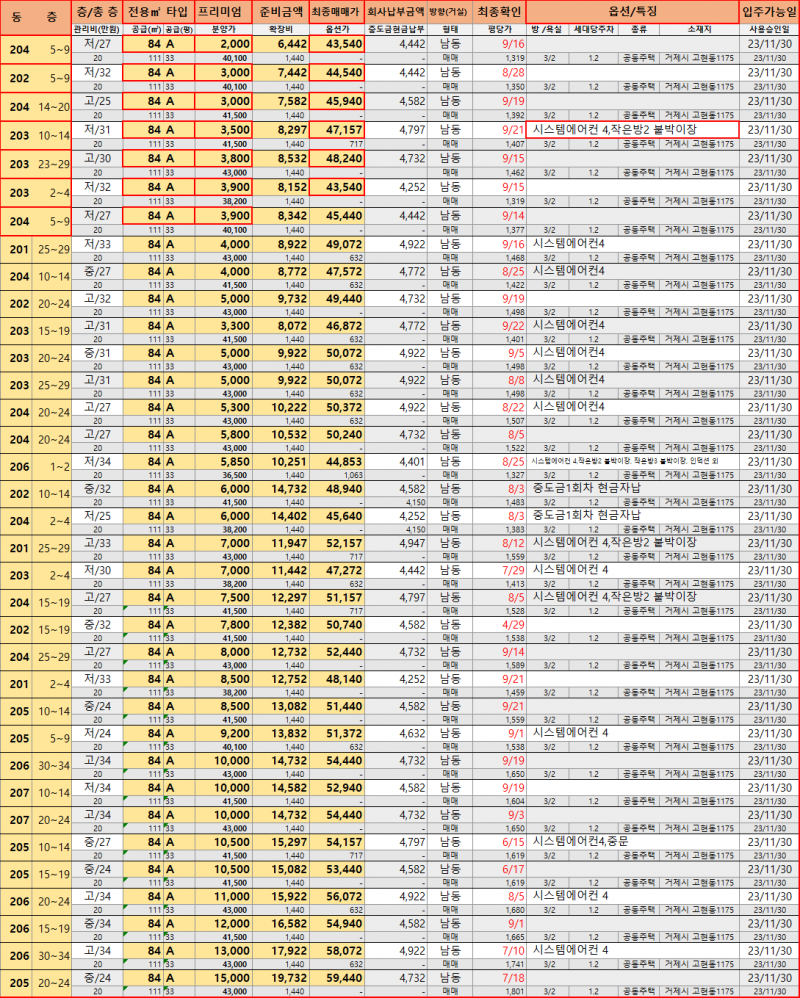
Task: Click the red date '4/29'
Action: coord(513,624)
